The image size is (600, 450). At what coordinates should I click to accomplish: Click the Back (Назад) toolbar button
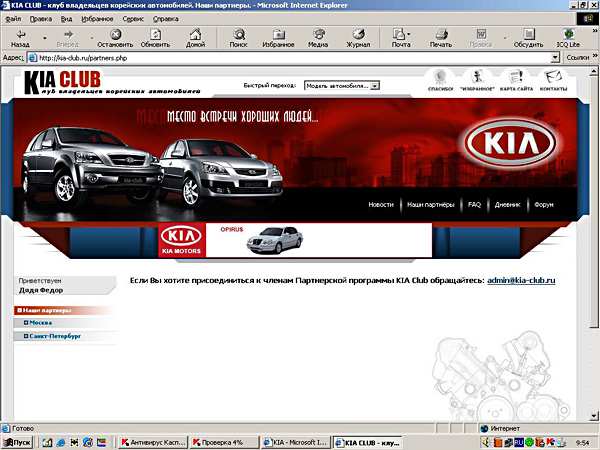point(19,38)
